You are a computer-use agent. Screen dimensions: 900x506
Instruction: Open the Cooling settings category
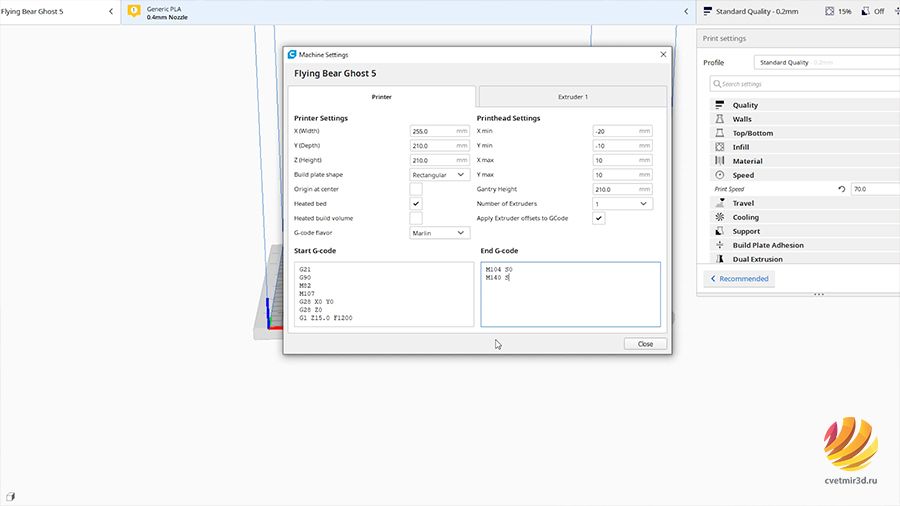[x=804, y=217]
